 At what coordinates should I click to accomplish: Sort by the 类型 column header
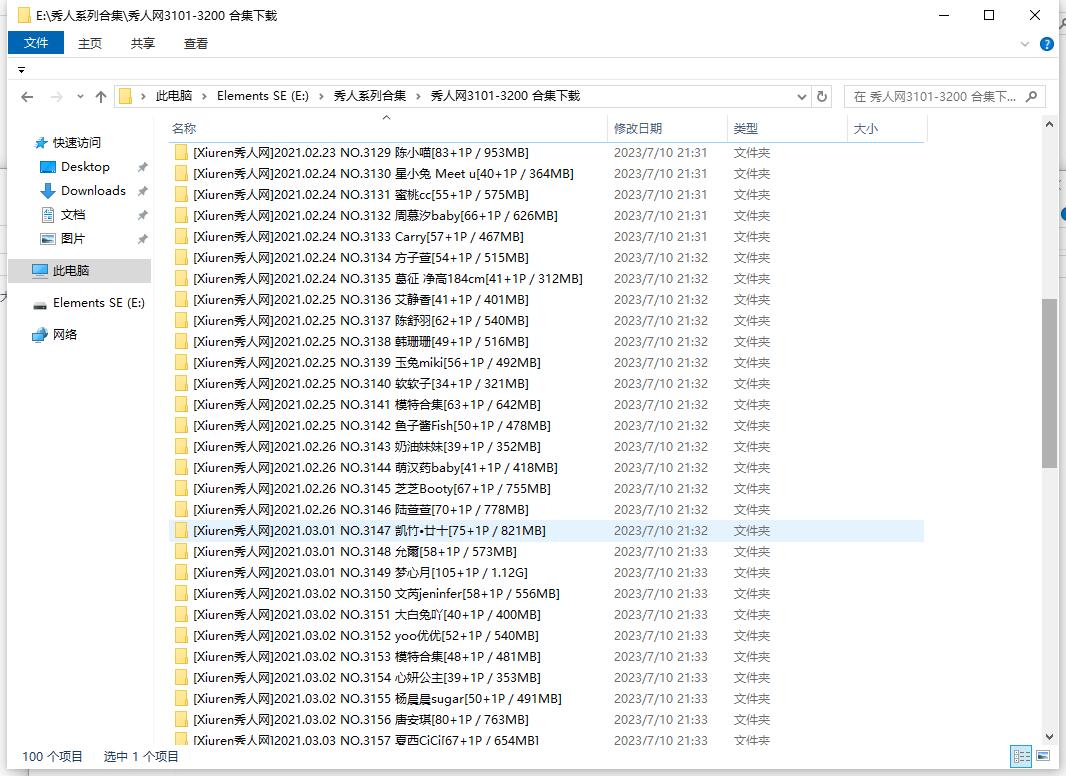(787, 129)
